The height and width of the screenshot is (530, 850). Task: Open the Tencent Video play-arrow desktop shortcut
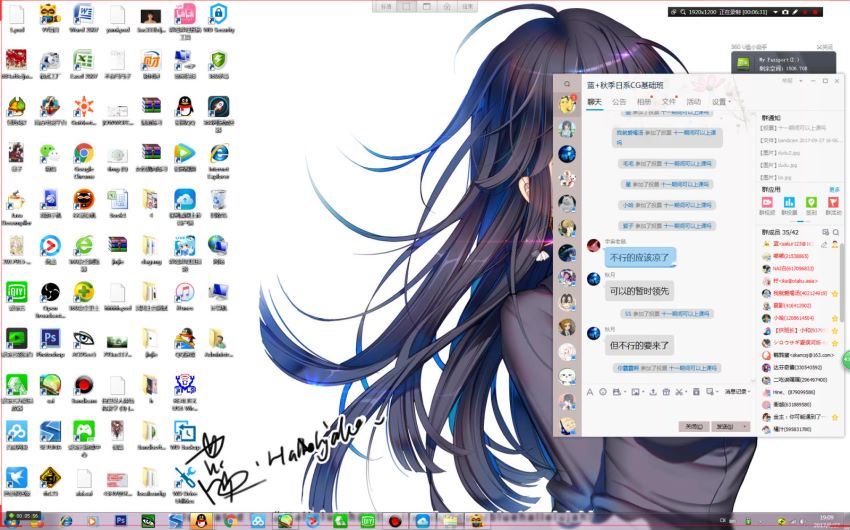[x=185, y=157]
